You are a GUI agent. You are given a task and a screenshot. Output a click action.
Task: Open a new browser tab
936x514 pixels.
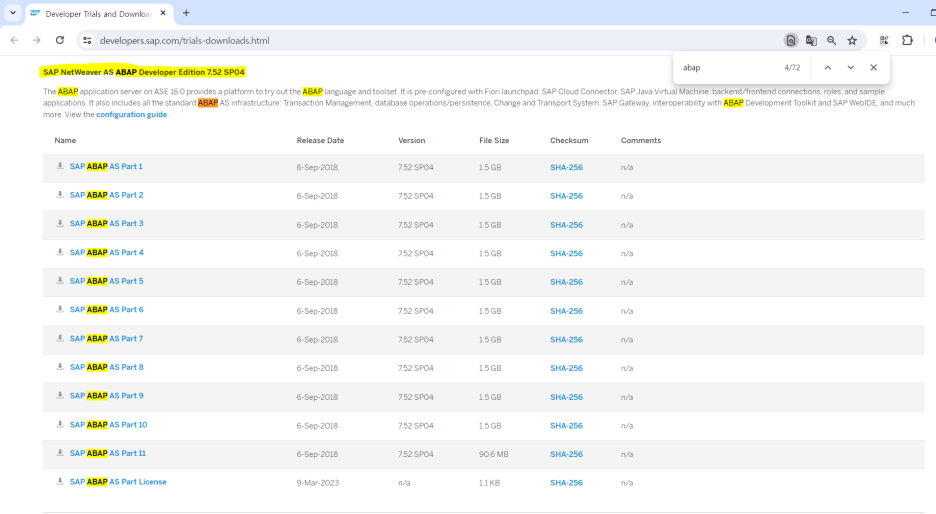click(186, 13)
